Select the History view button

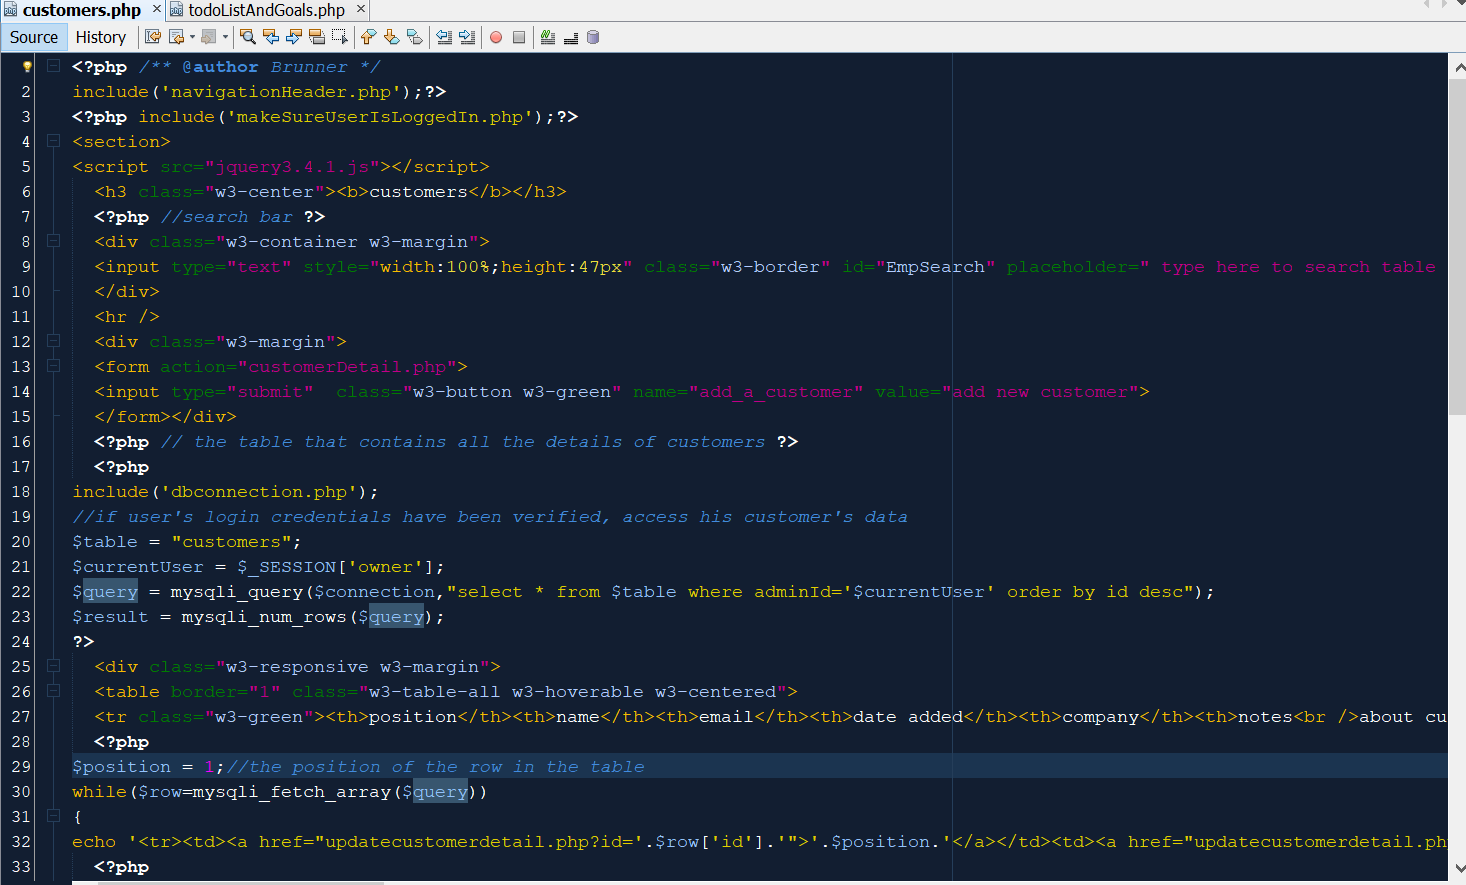click(x=101, y=37)
